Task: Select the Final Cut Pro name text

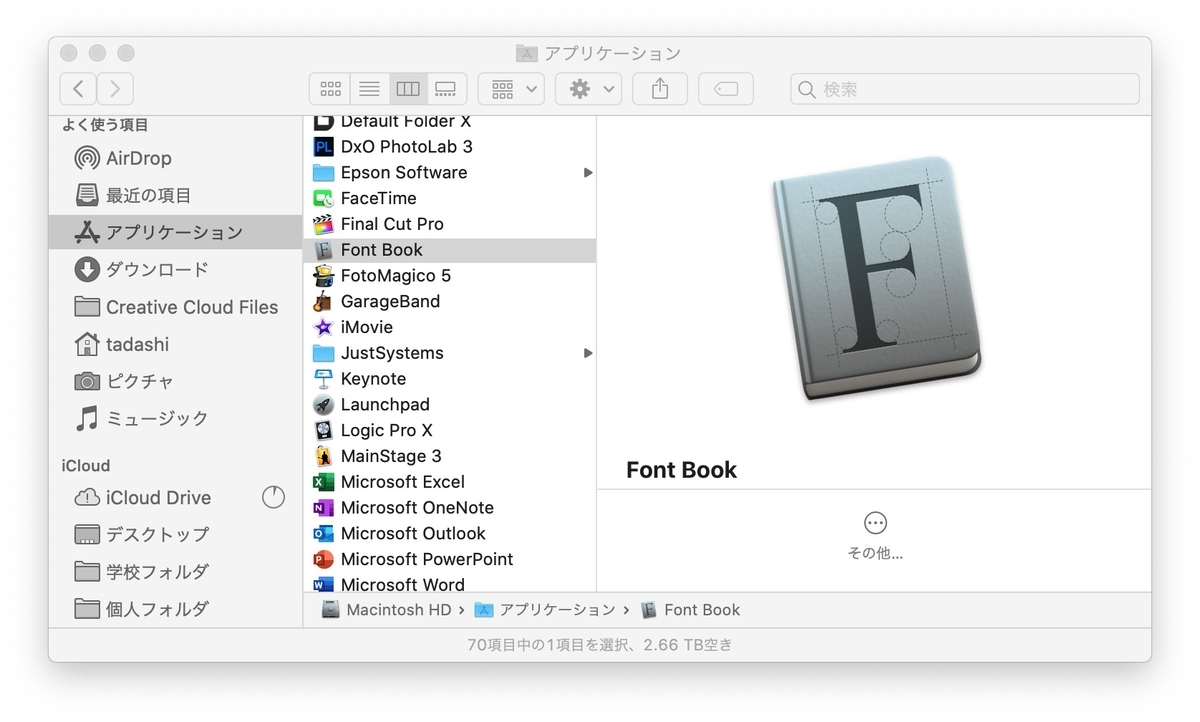Action: click(392, 224)
